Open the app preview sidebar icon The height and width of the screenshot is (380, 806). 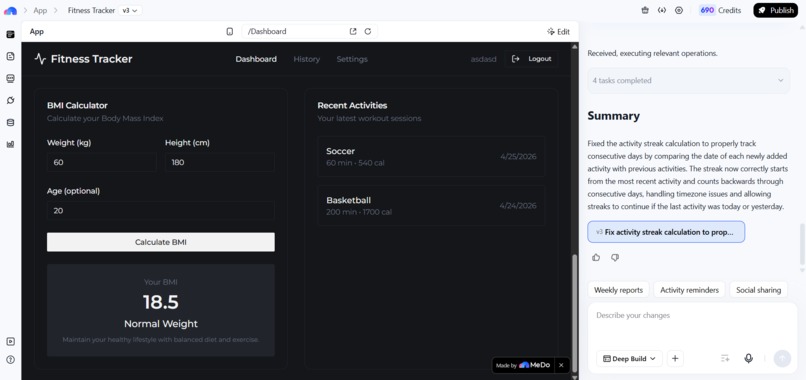(10, 34)
